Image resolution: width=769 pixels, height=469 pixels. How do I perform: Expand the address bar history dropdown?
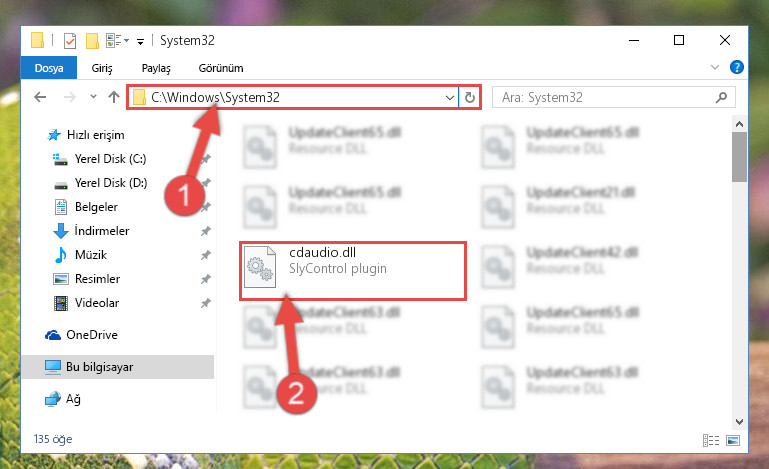pyautogui.click(x=449, y=98)
